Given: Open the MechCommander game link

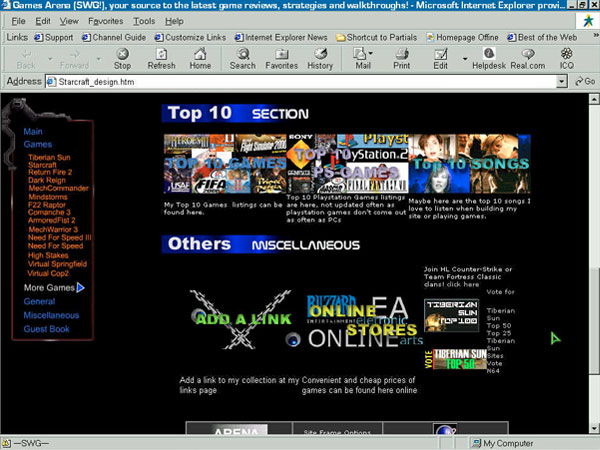Looking at the screenshot, I should pyautogui.click(x=58, y=188).
